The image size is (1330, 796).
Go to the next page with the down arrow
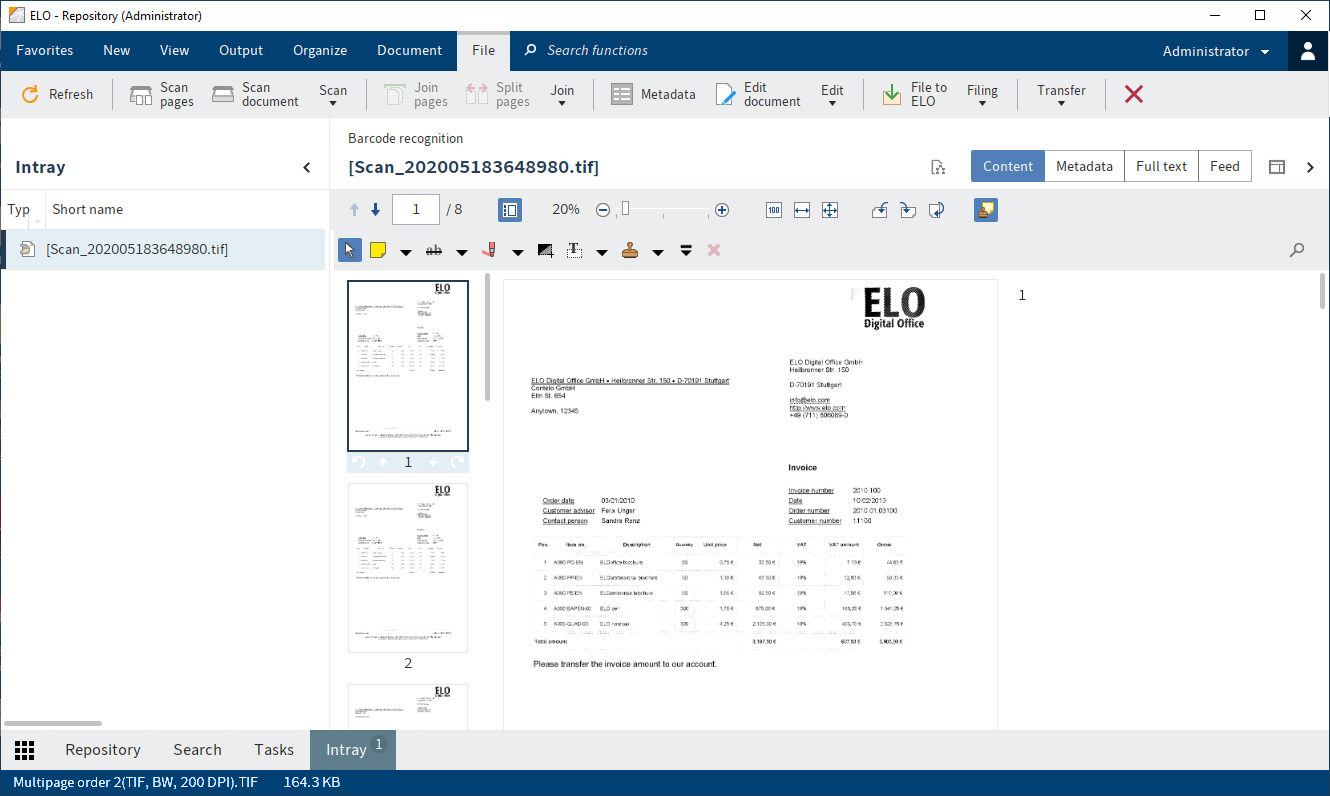pyautogui.click(x=376, y=210)
